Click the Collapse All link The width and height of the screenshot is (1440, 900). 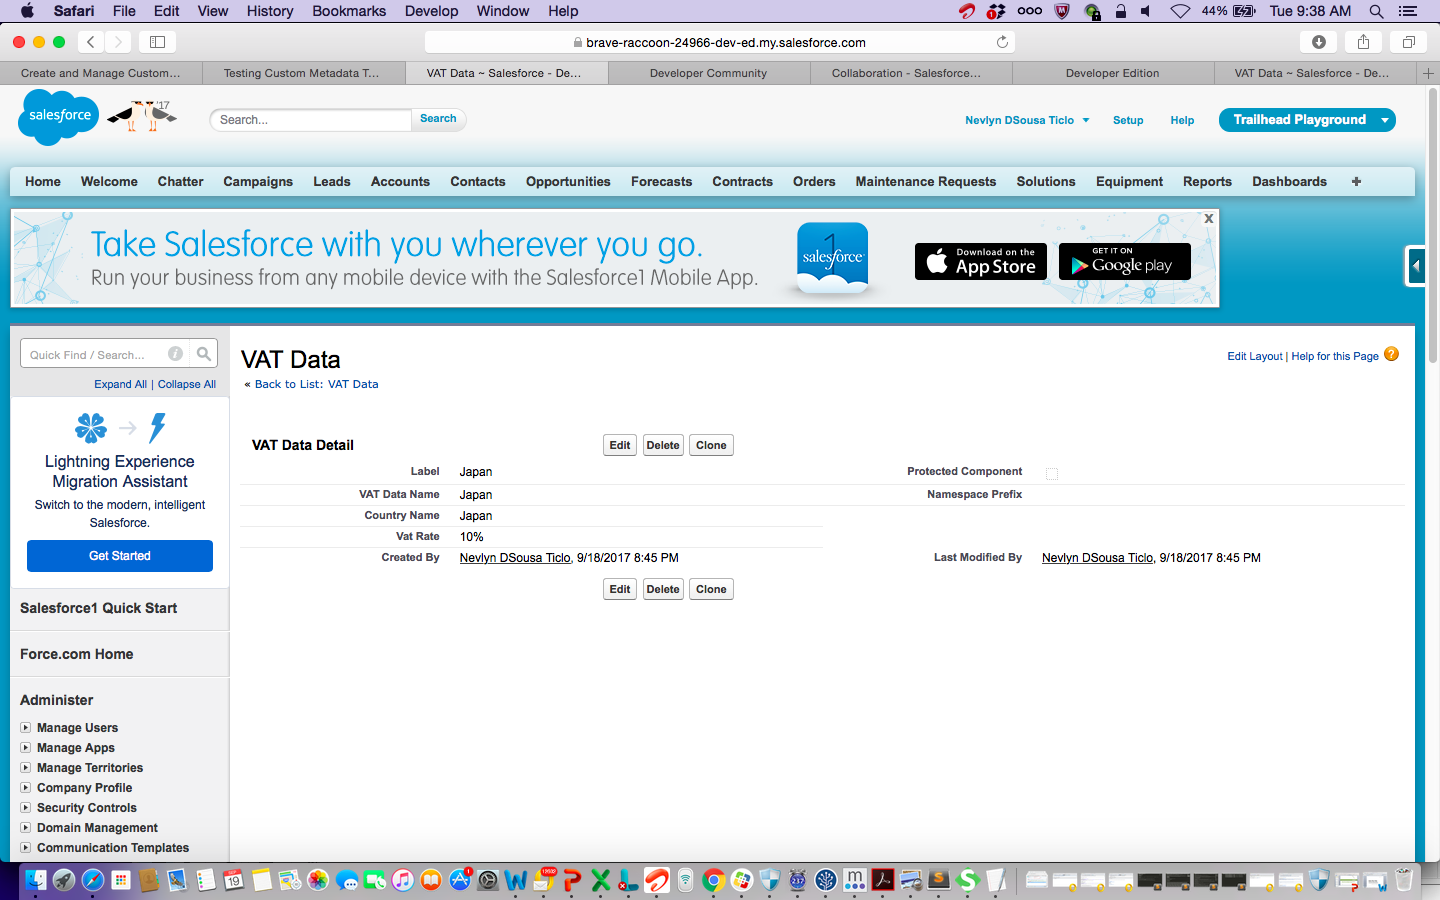pos(187,384)
